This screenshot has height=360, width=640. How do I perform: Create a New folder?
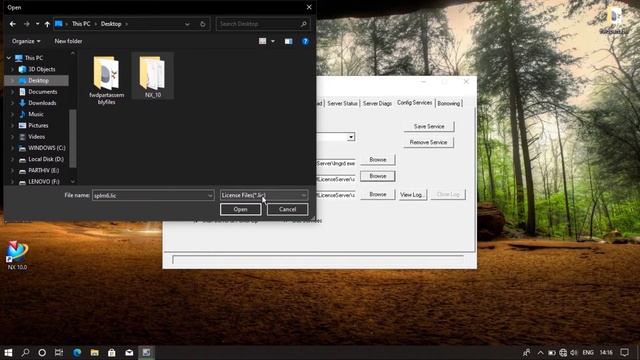point(68,41)
